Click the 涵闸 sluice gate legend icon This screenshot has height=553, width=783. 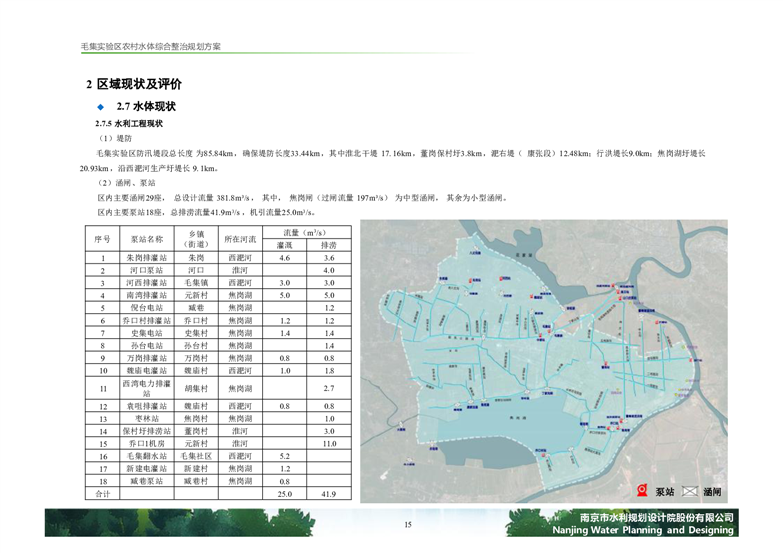coord(691,492)
